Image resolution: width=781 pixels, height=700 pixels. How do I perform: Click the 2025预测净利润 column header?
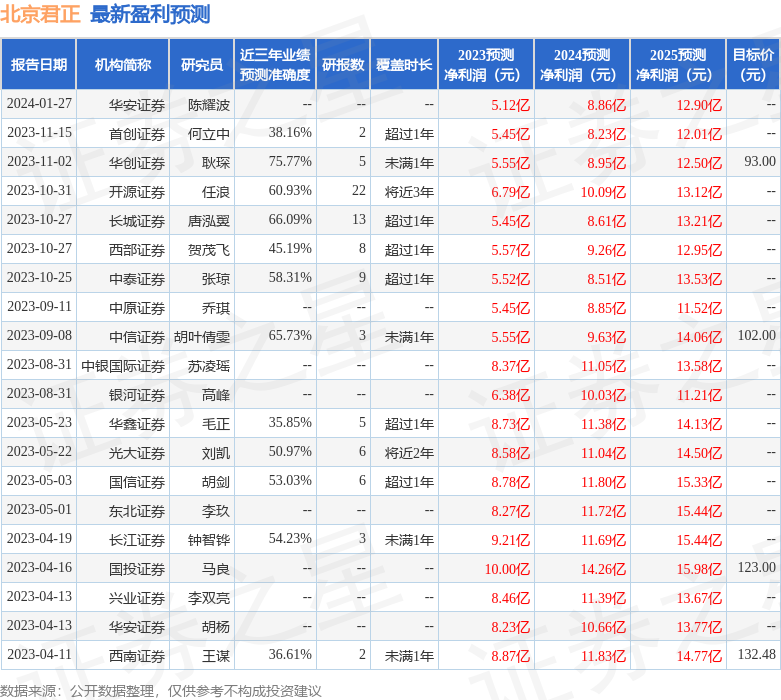pos(678,65)
